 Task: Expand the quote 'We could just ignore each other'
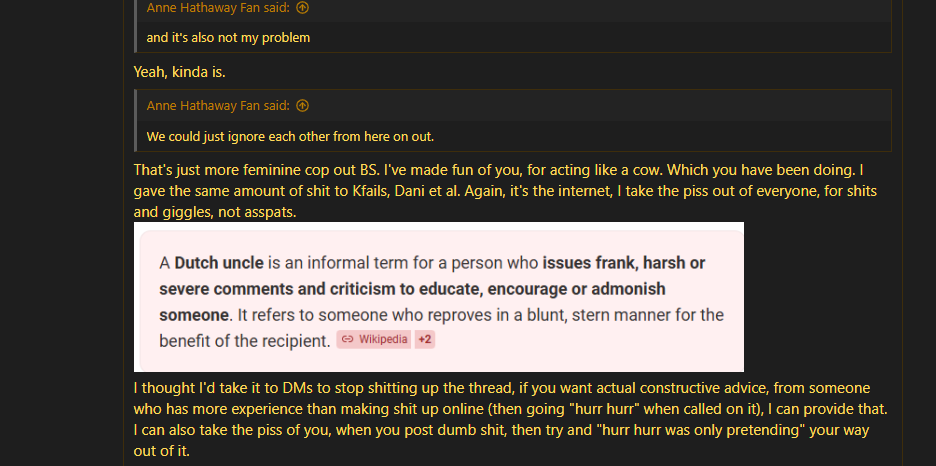point(290,137)
